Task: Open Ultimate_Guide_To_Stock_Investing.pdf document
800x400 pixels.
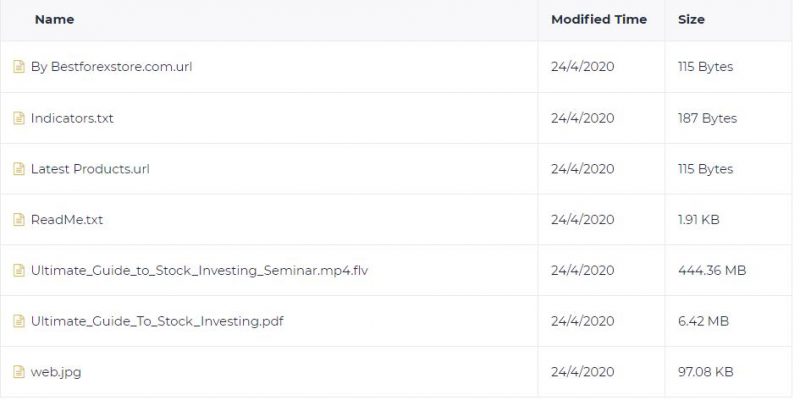Action: click(x=157, y=321)
